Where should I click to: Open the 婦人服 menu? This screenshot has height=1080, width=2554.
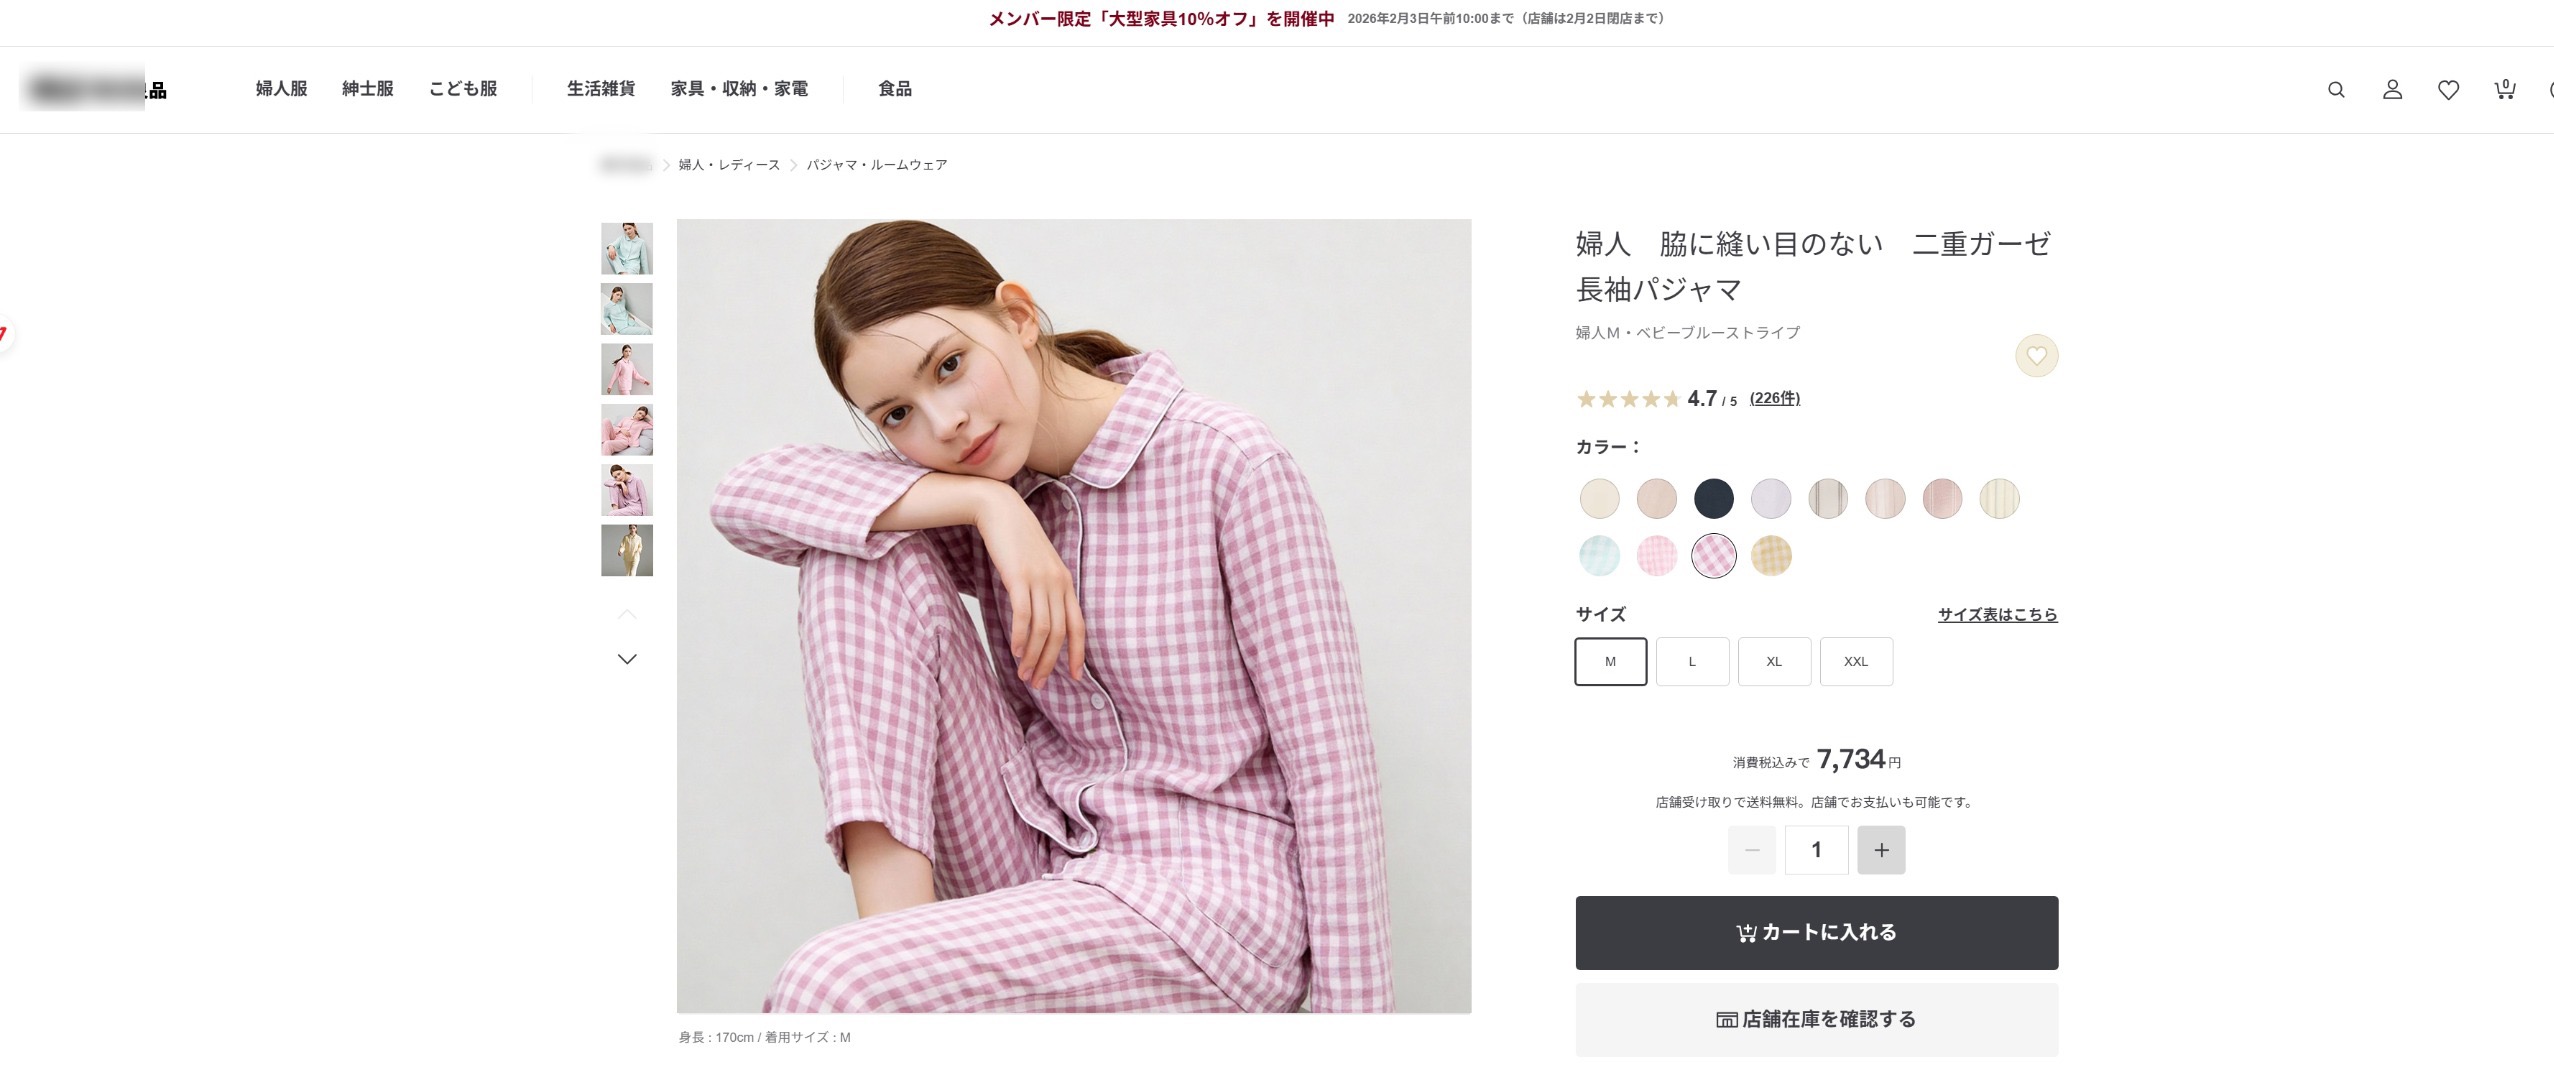(281, 89)
